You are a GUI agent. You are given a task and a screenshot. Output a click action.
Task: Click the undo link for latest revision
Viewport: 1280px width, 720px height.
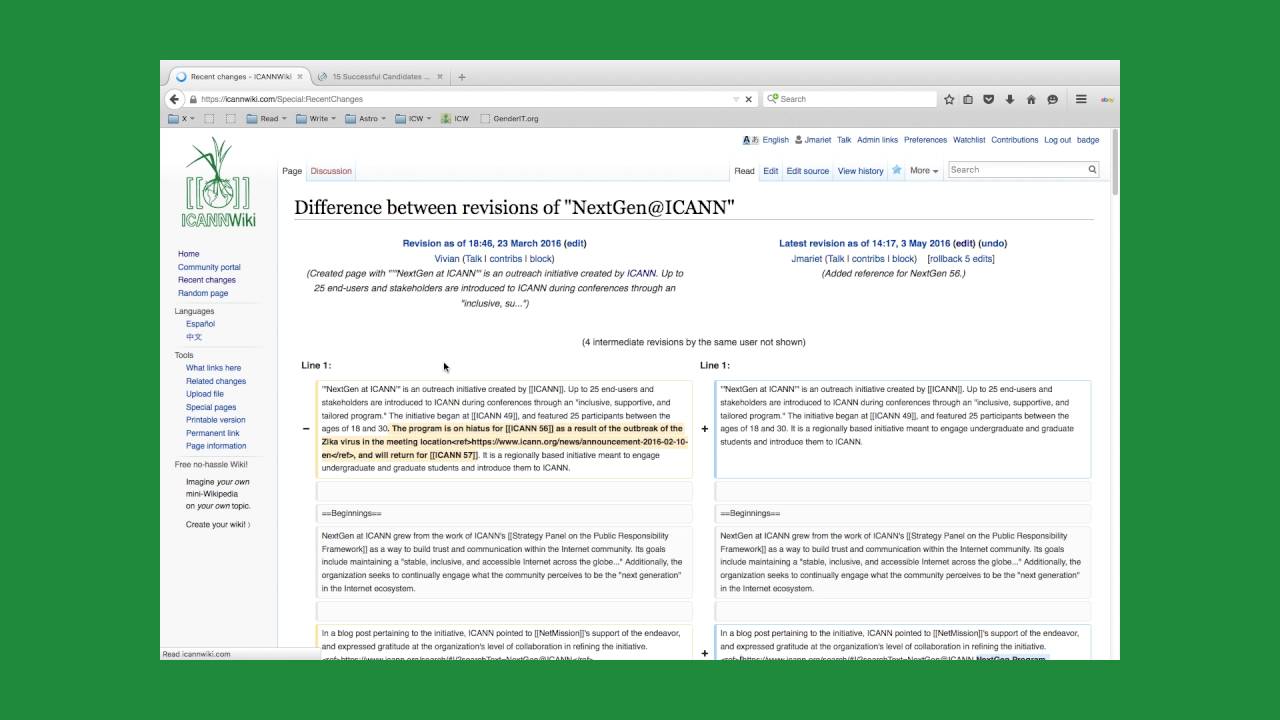coord(993,243)
